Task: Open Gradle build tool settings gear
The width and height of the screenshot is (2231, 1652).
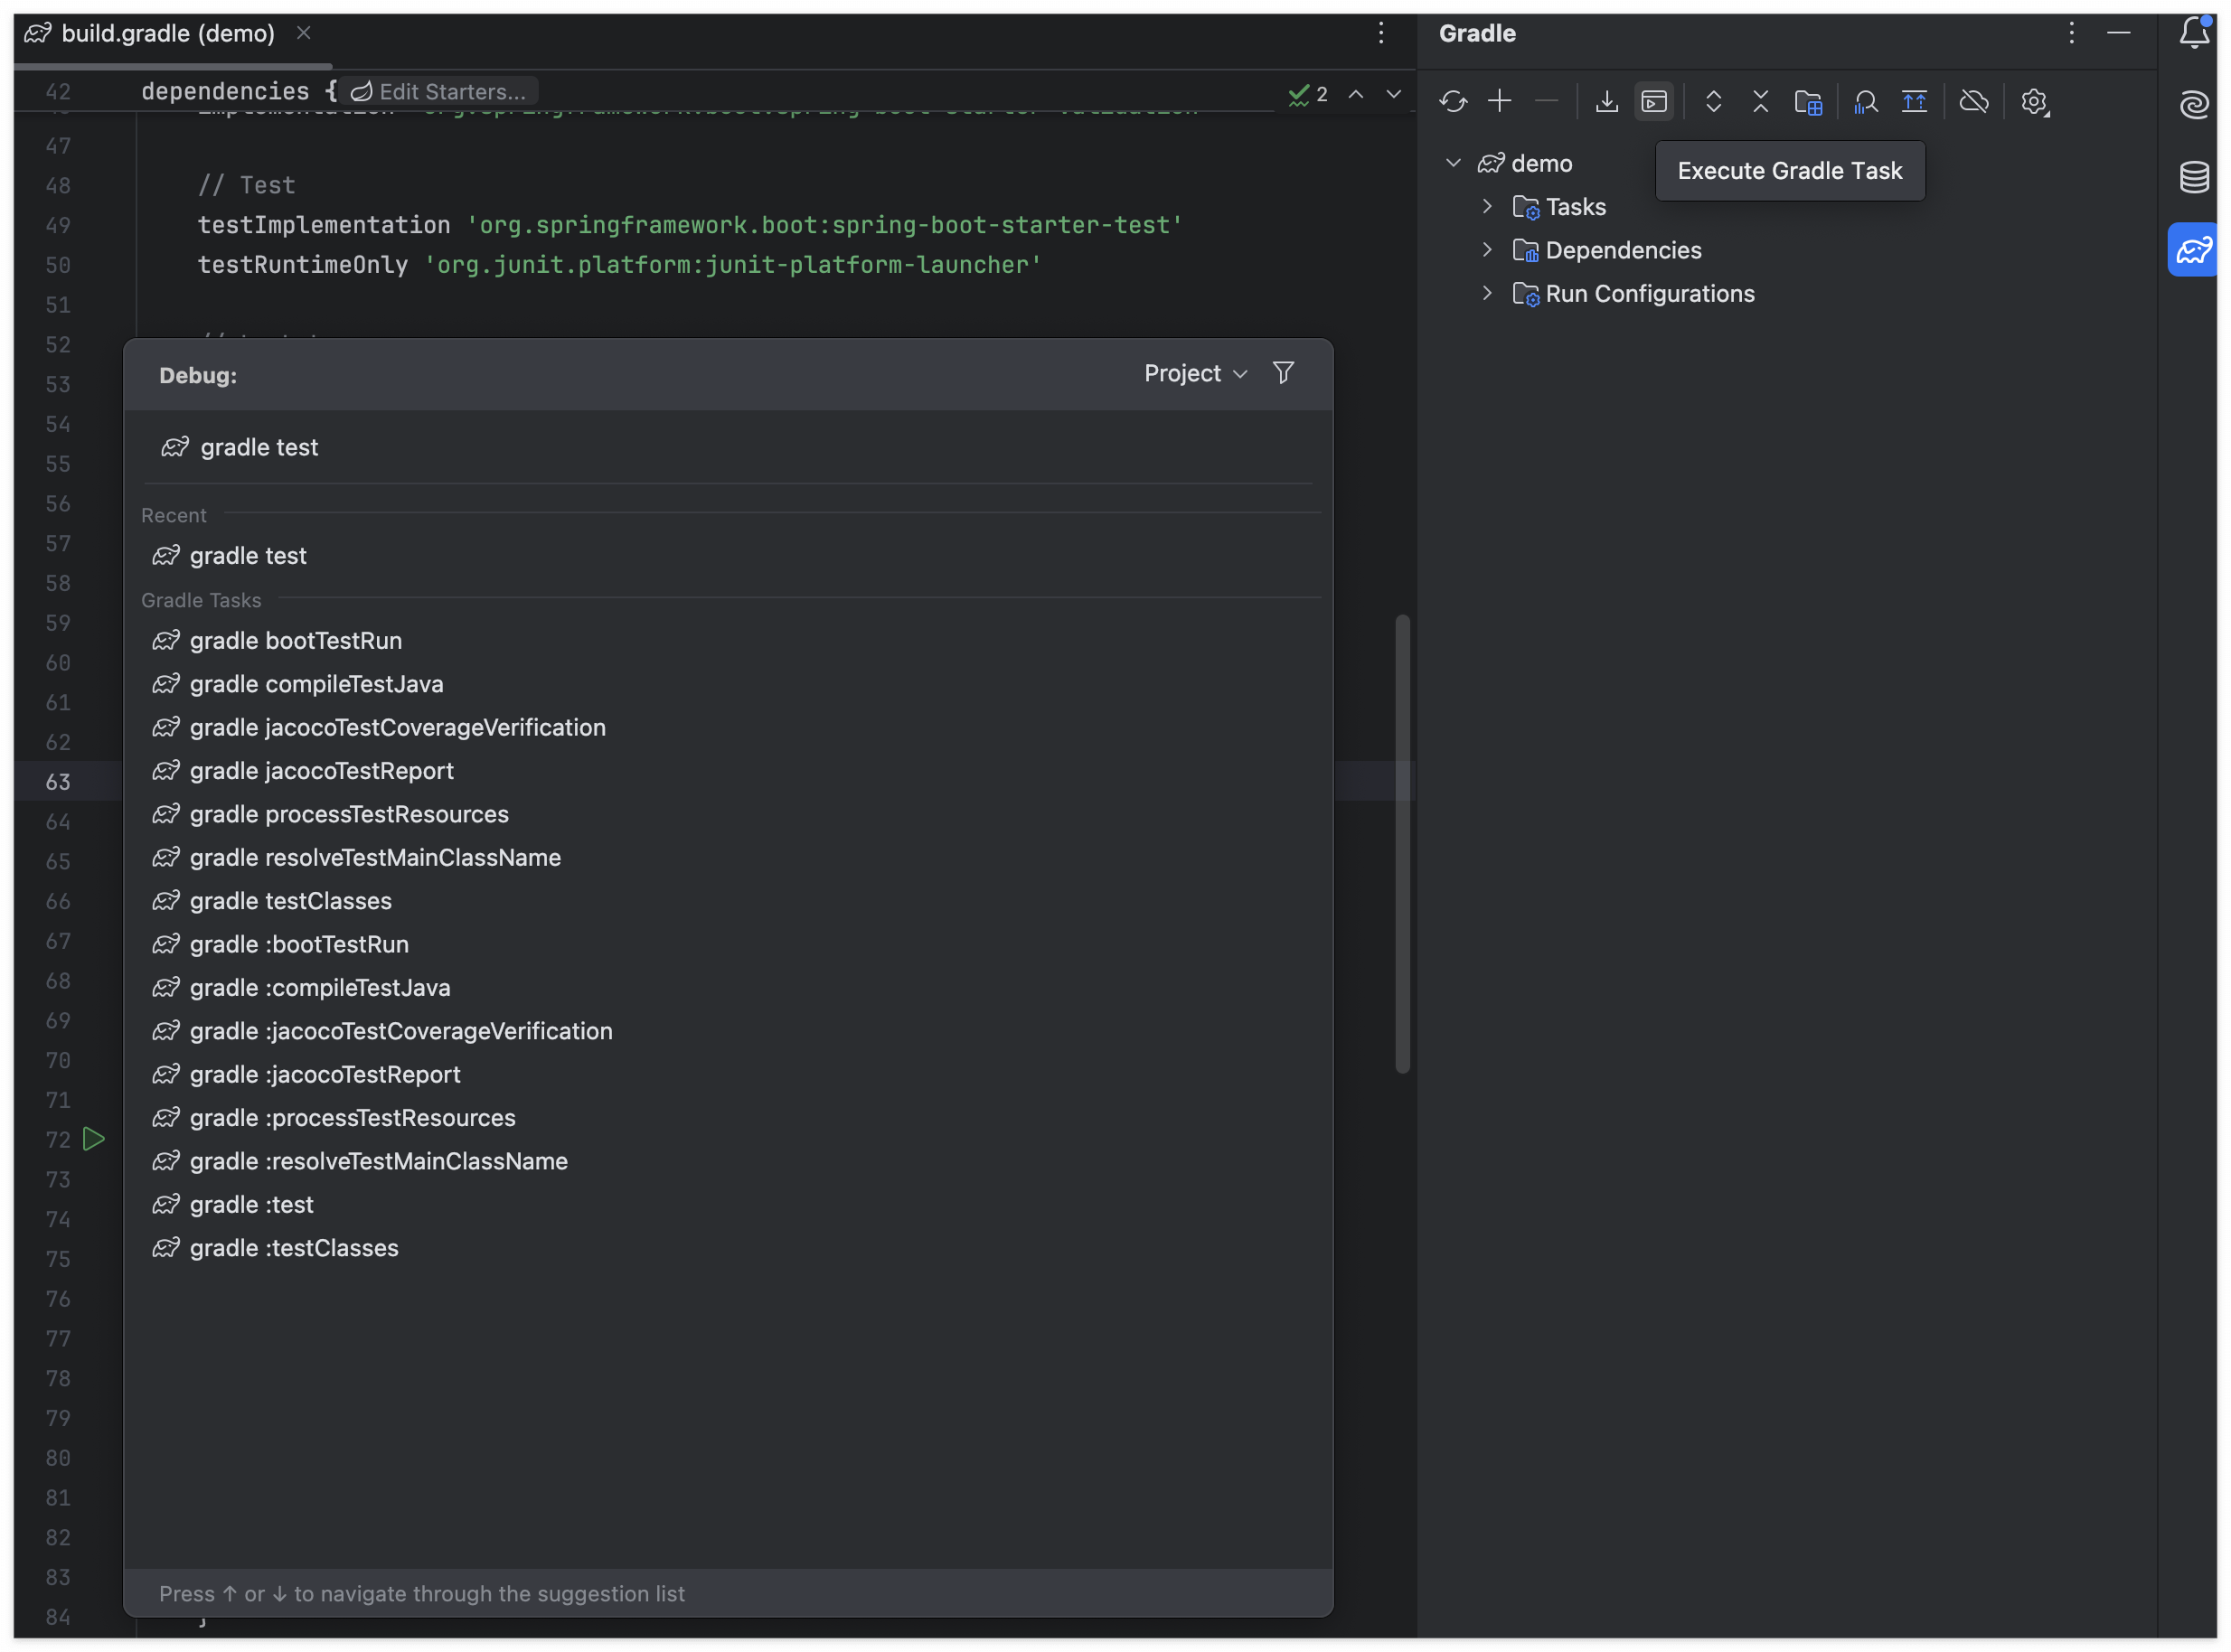Action: point(2033,101)
